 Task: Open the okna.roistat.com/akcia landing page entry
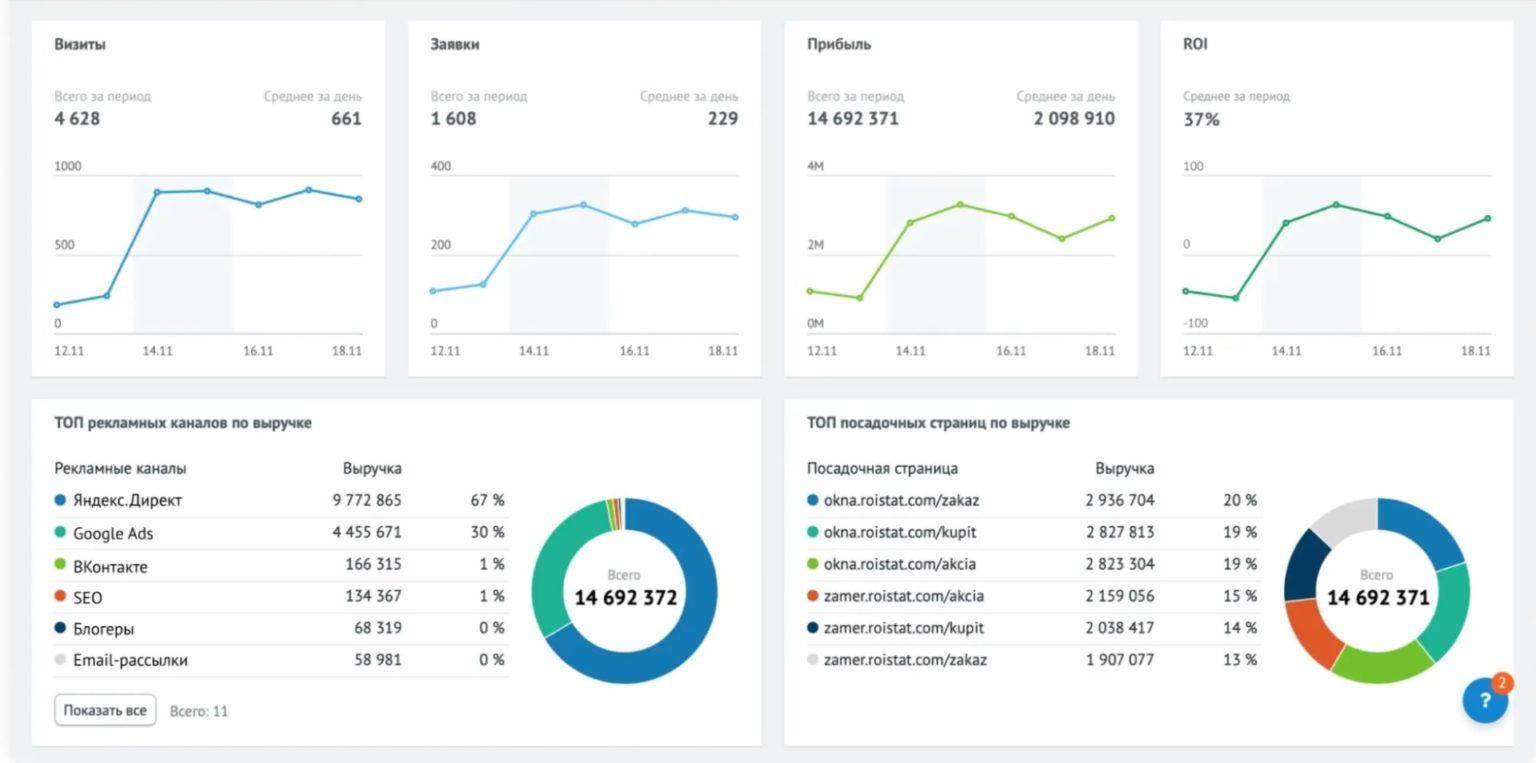click(900, 564)
